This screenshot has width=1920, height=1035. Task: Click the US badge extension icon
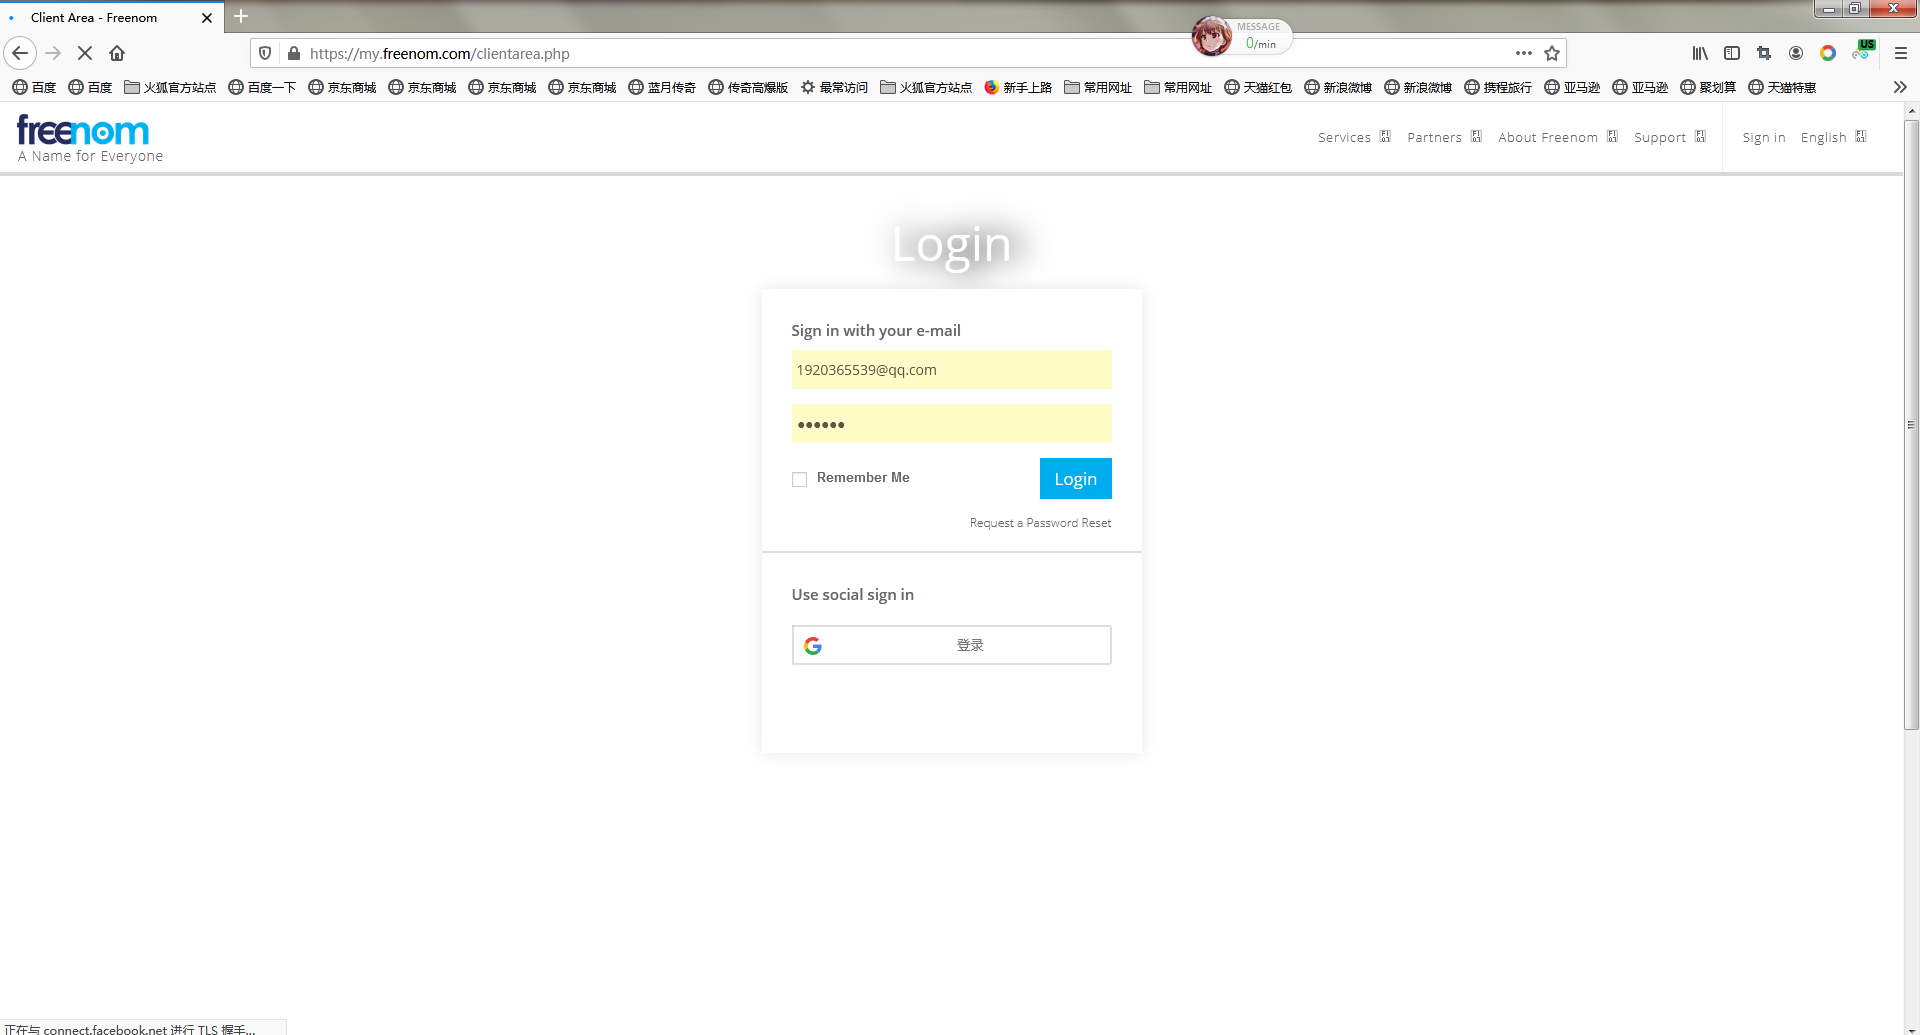[1864, 50]
